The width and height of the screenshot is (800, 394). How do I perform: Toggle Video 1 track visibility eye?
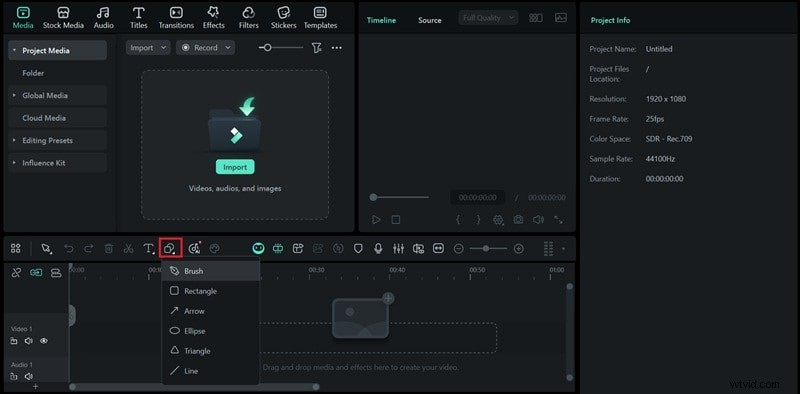click(44, 341)
